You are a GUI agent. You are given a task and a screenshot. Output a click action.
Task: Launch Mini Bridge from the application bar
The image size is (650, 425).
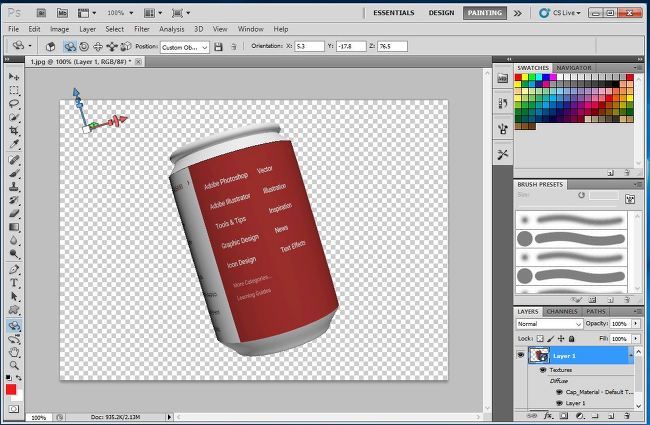(x=62, y=13)
